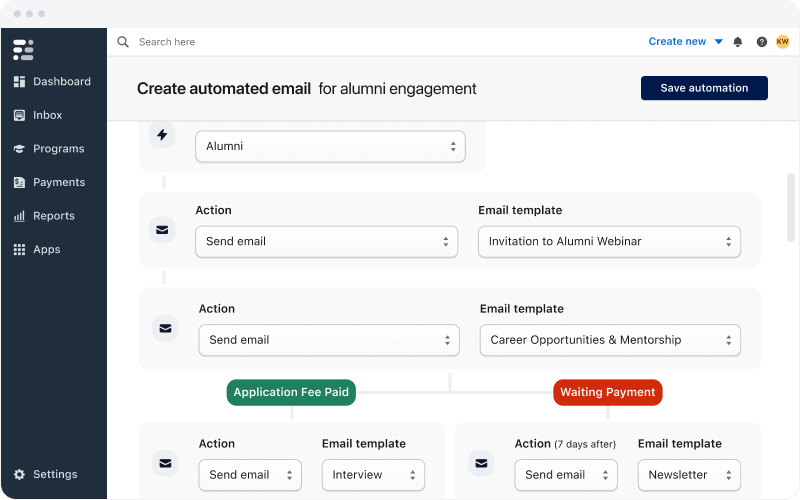800x500 pixels.
Task: Open Programs menu label
Action: 59,149
